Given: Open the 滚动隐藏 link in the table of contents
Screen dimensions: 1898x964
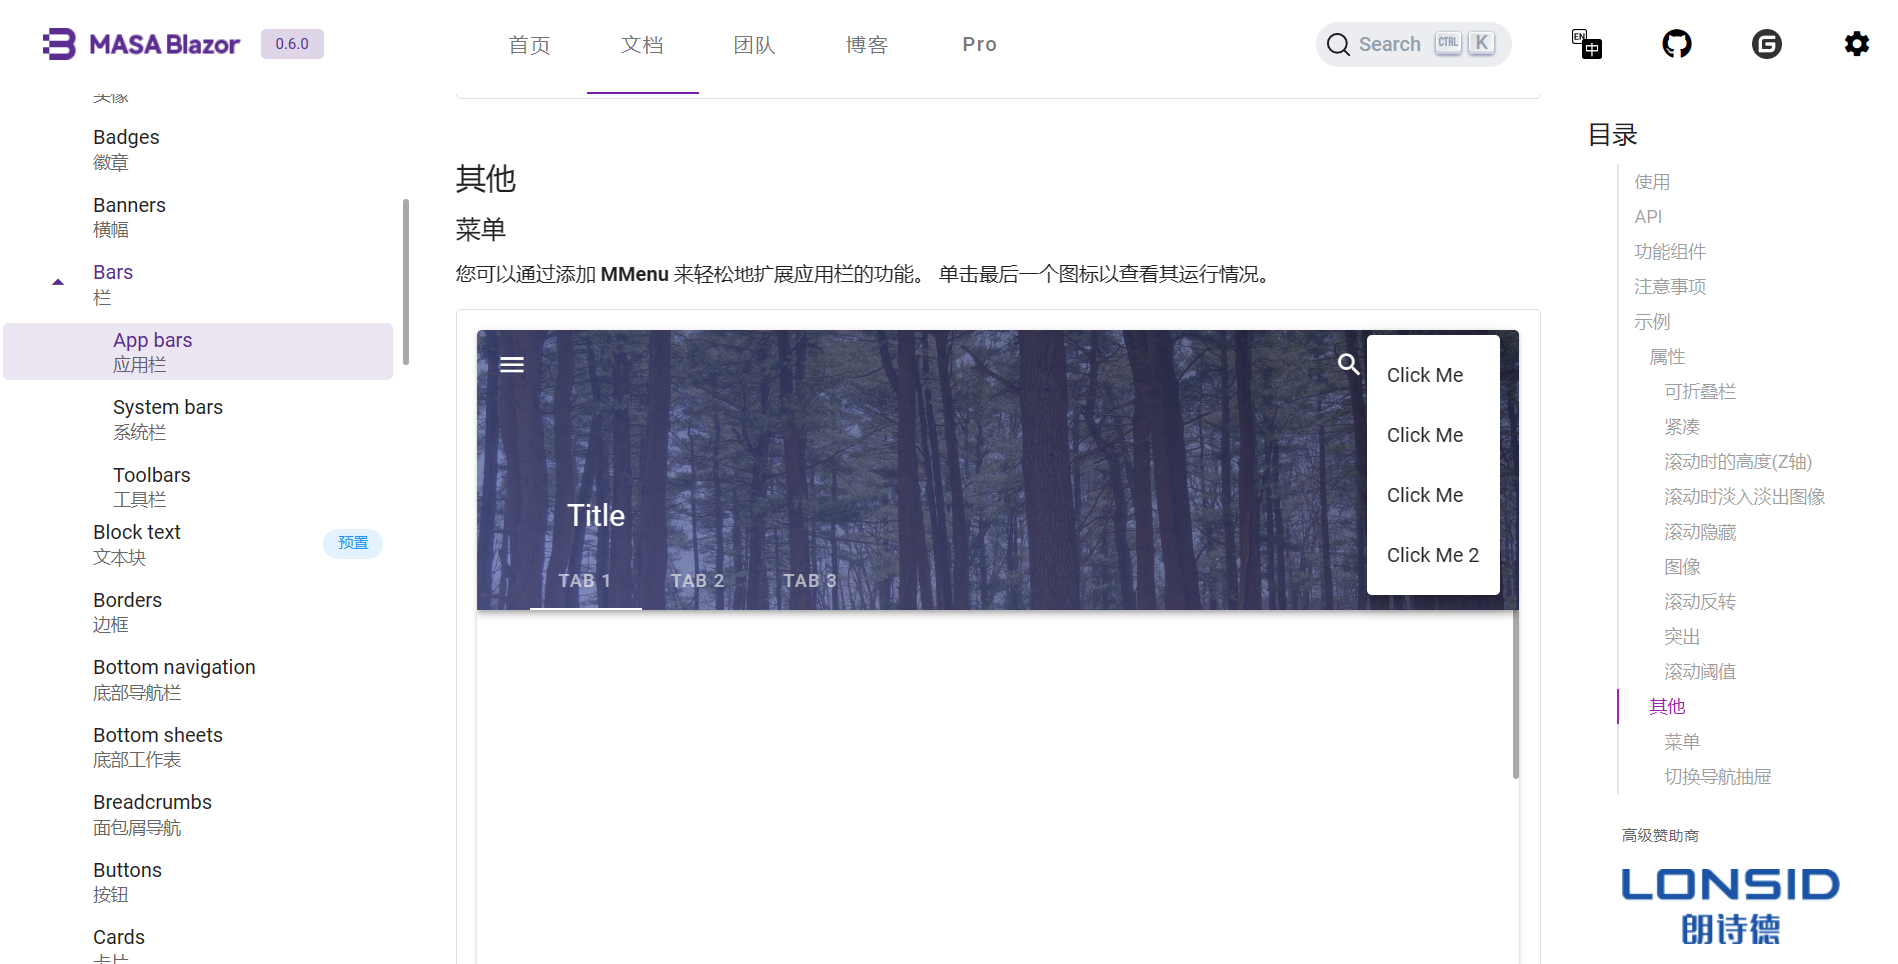Looking at the screenshot, I should tap(1699, 531).
